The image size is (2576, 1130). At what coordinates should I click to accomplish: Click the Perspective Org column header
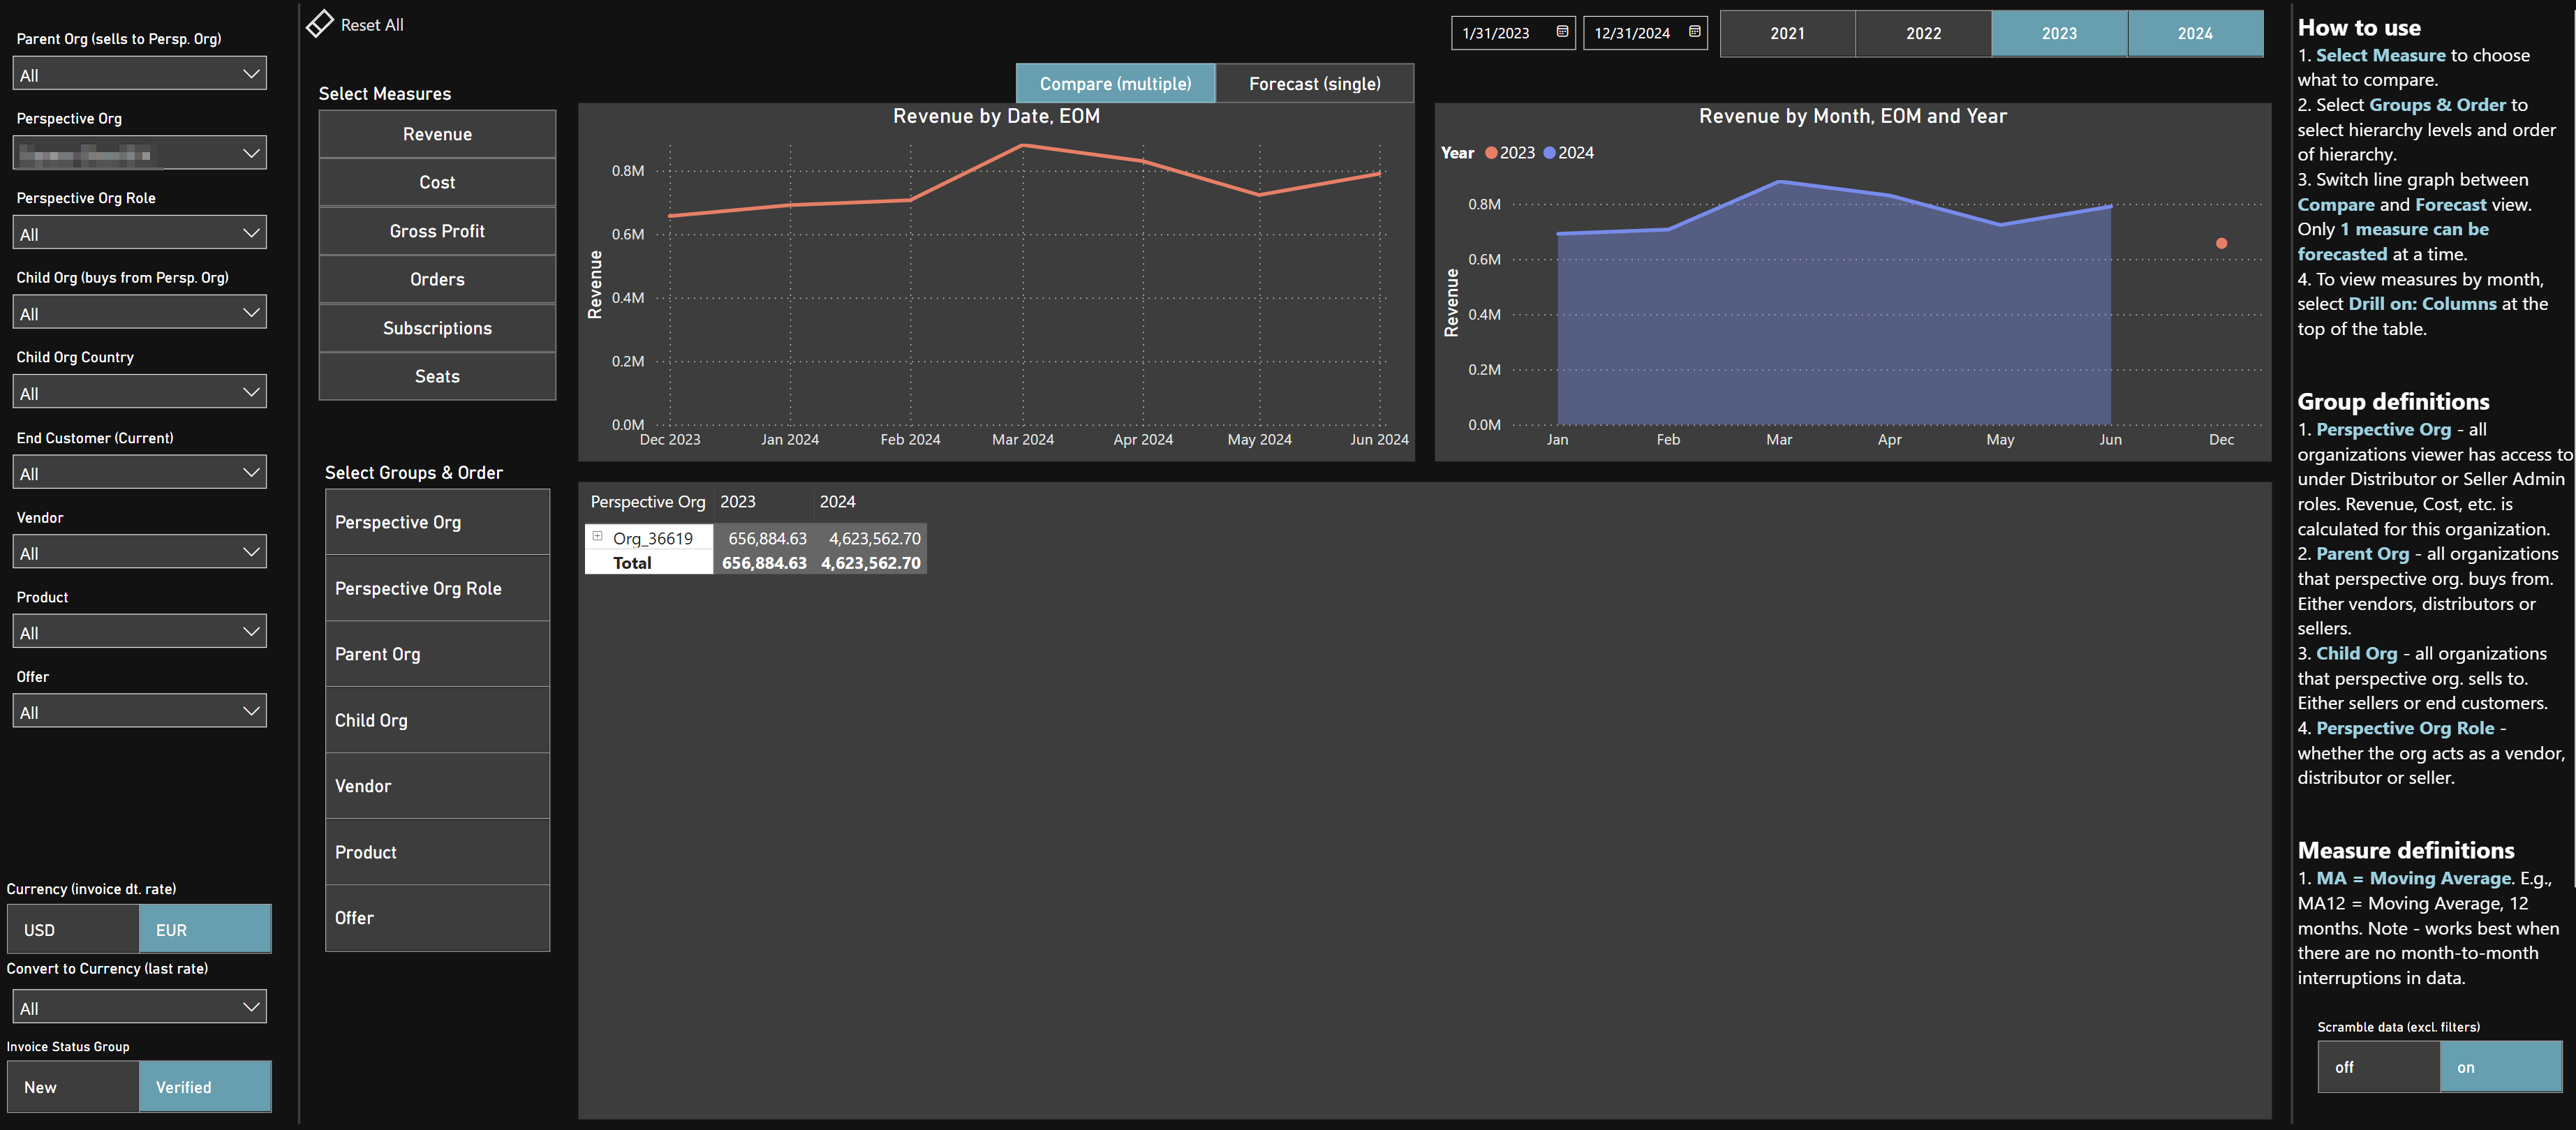(648, 501)
